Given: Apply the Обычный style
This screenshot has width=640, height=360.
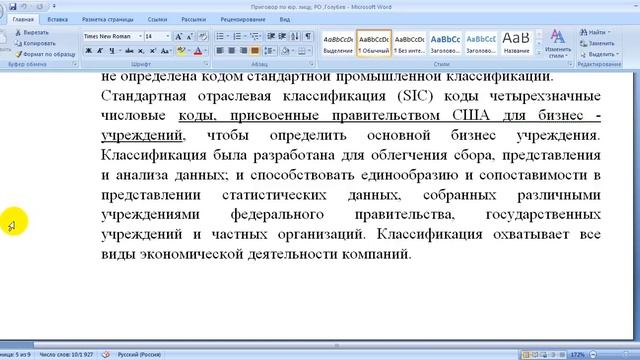Looking at the screenshot, I should 374,44.
